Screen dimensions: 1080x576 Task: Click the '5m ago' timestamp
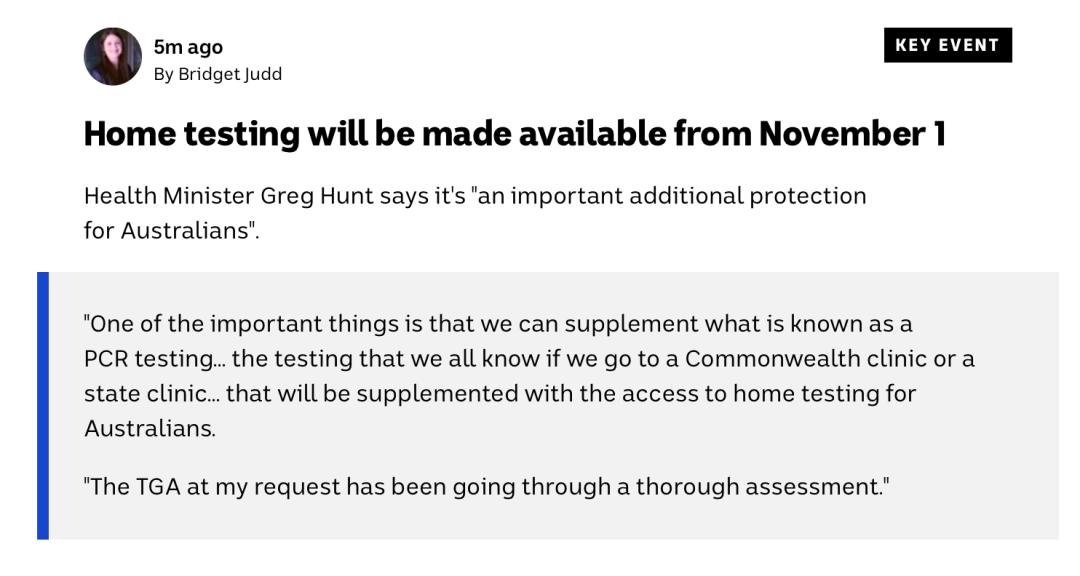pyautogui.click(x=188, y=47)
